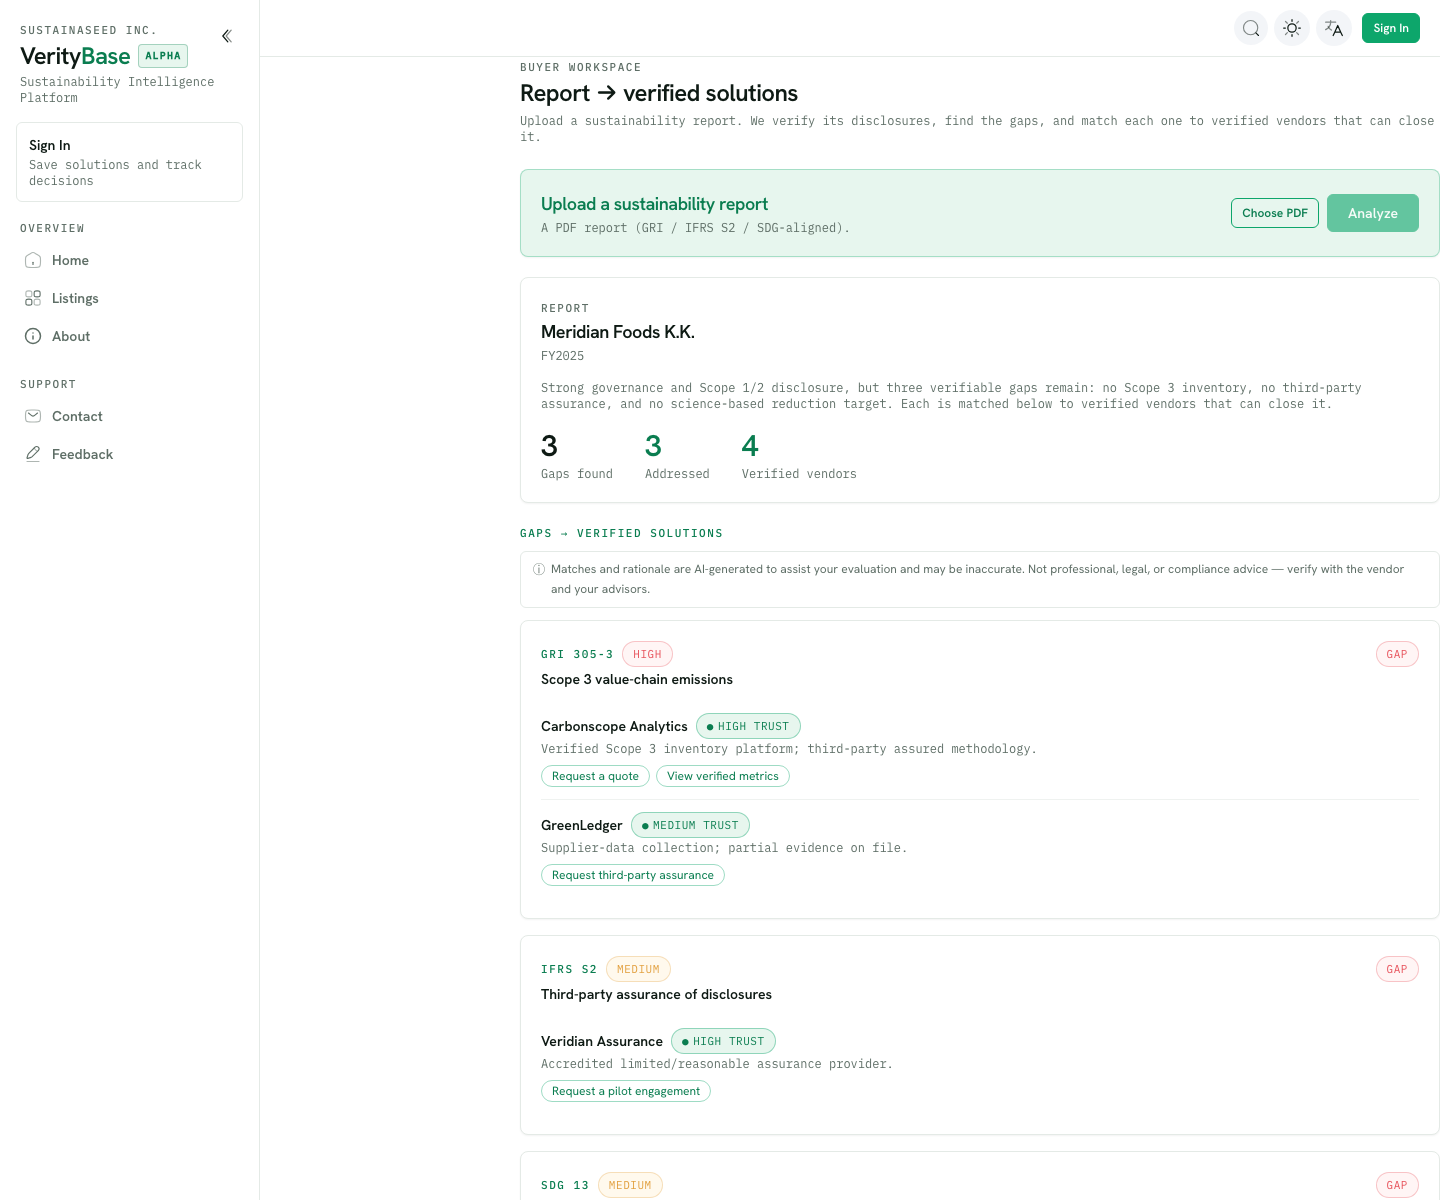Viewport: 1440px width, 1200px height.
Task: Click the Gaps found count
Action: pos(549,446)
